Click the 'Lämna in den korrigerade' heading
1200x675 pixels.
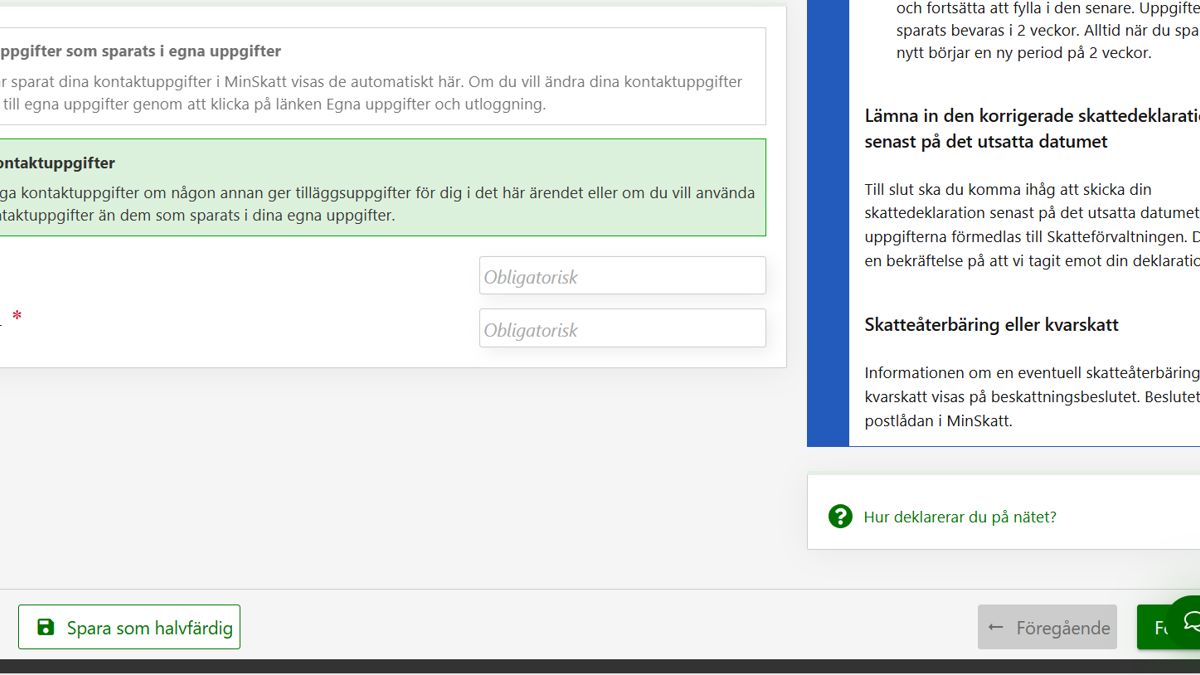pos(1030,128)
